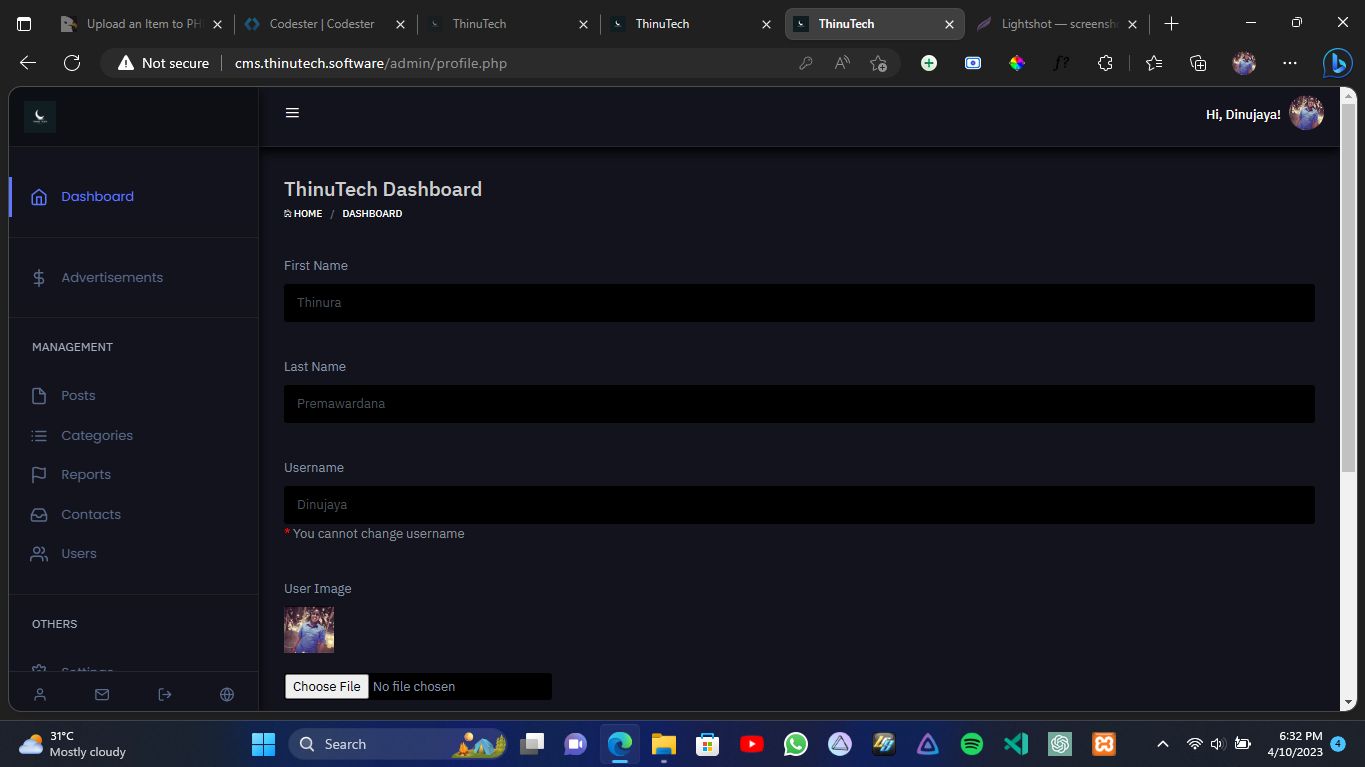Image resolution: width=1365 pixels, height=767 pixels.
Task: Open the browser Settings and more menu
Action: (x=1290, y=63)
